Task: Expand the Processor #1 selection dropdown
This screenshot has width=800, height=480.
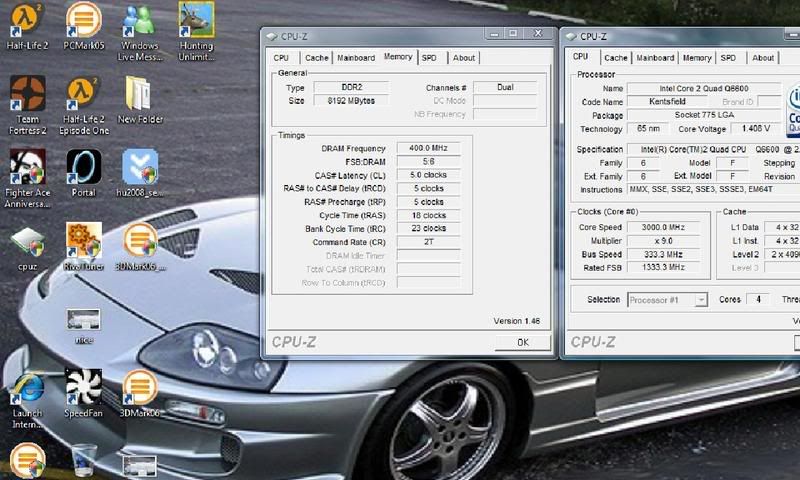Action: (702, 300)
